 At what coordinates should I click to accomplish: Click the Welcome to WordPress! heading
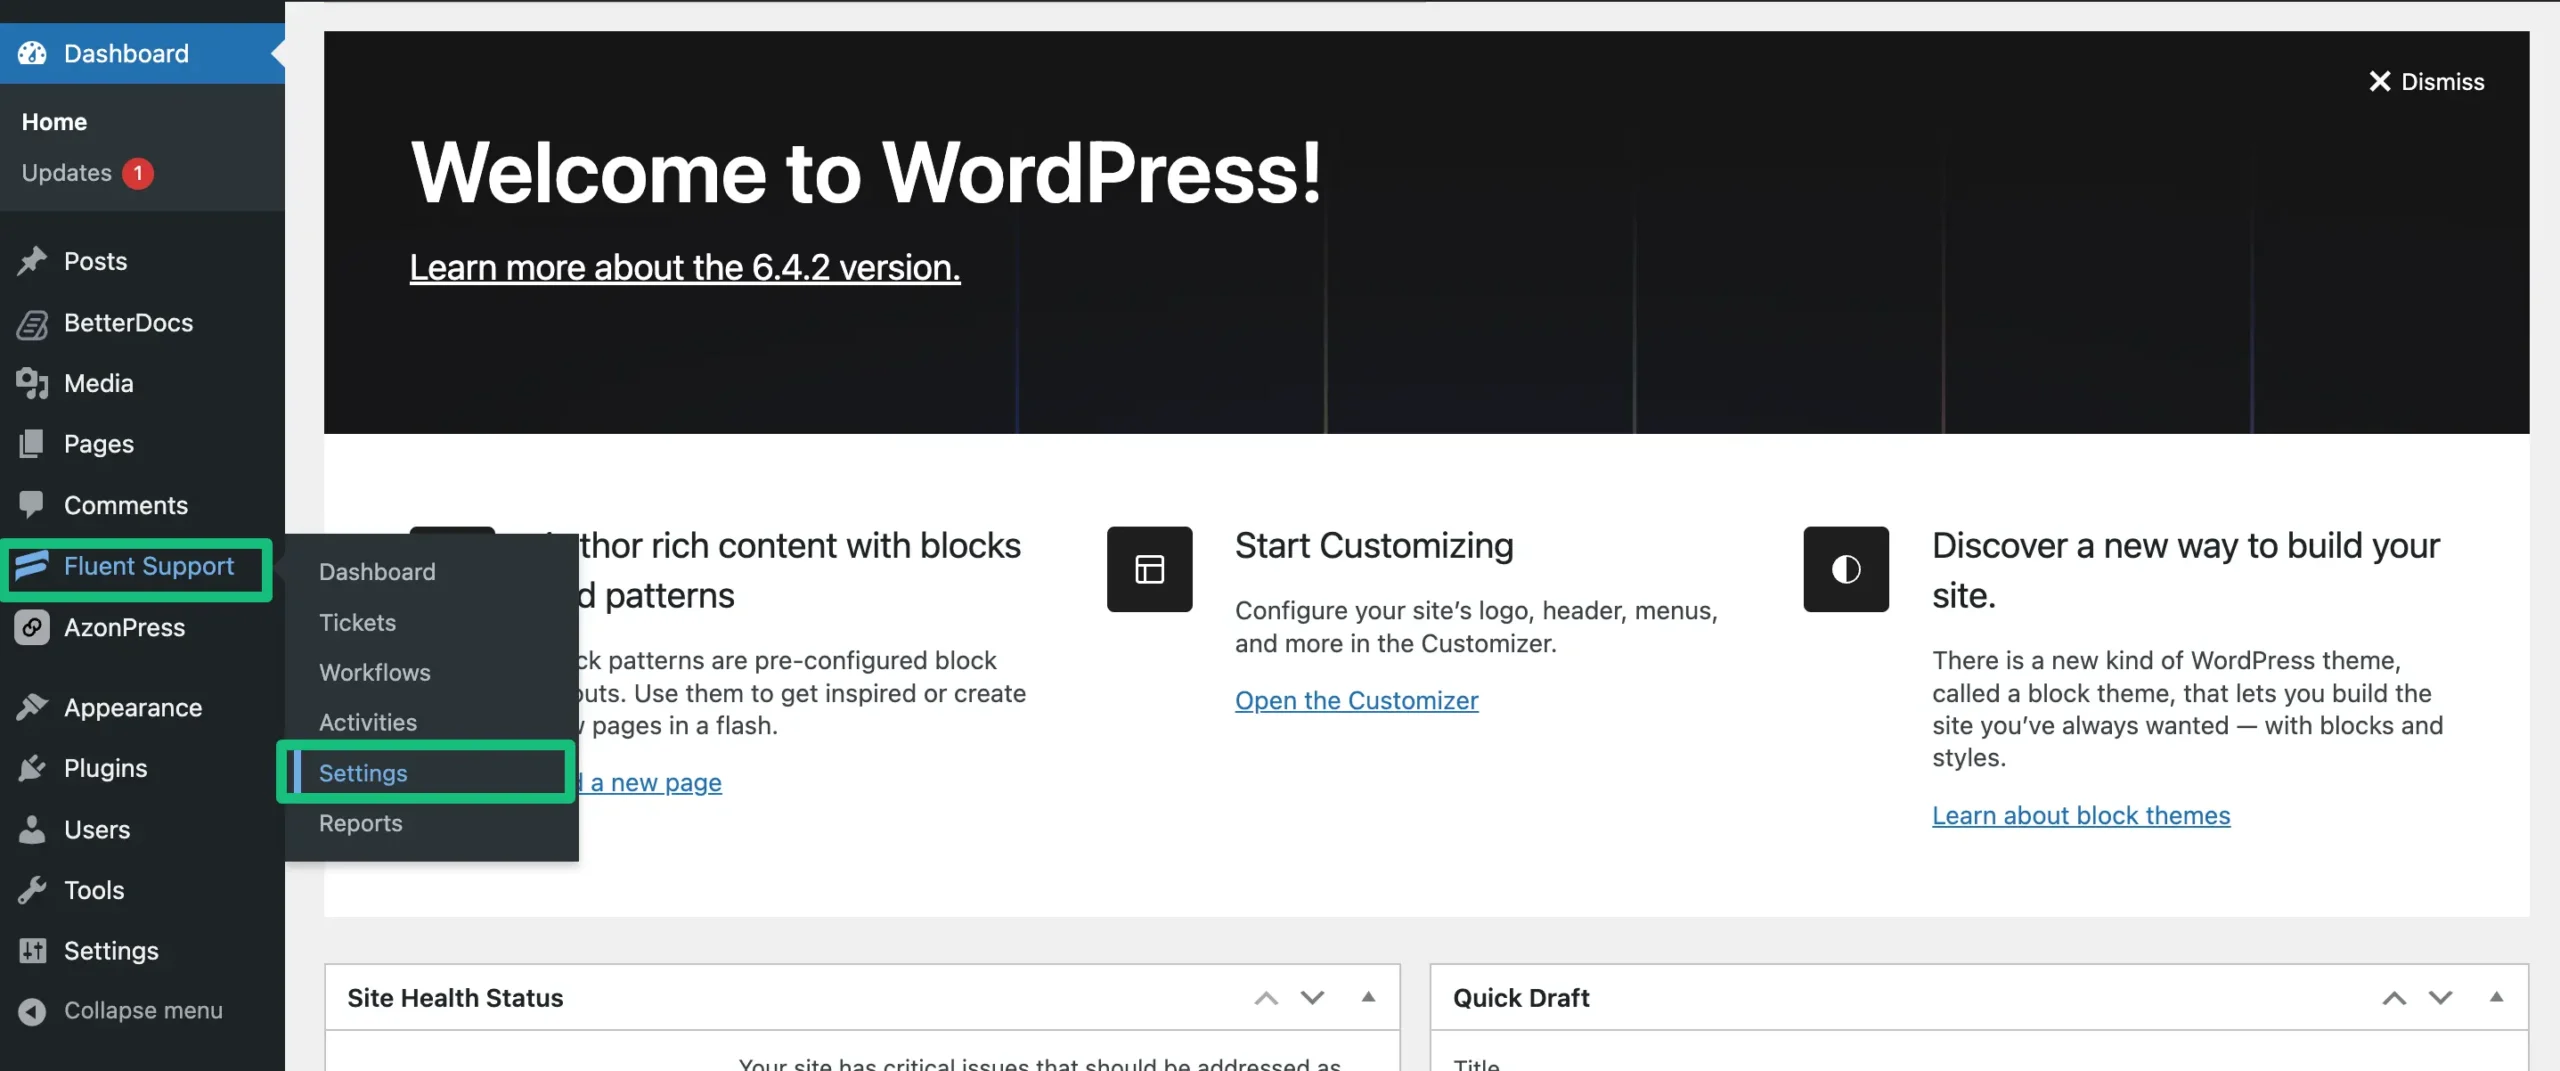point(866,172)
